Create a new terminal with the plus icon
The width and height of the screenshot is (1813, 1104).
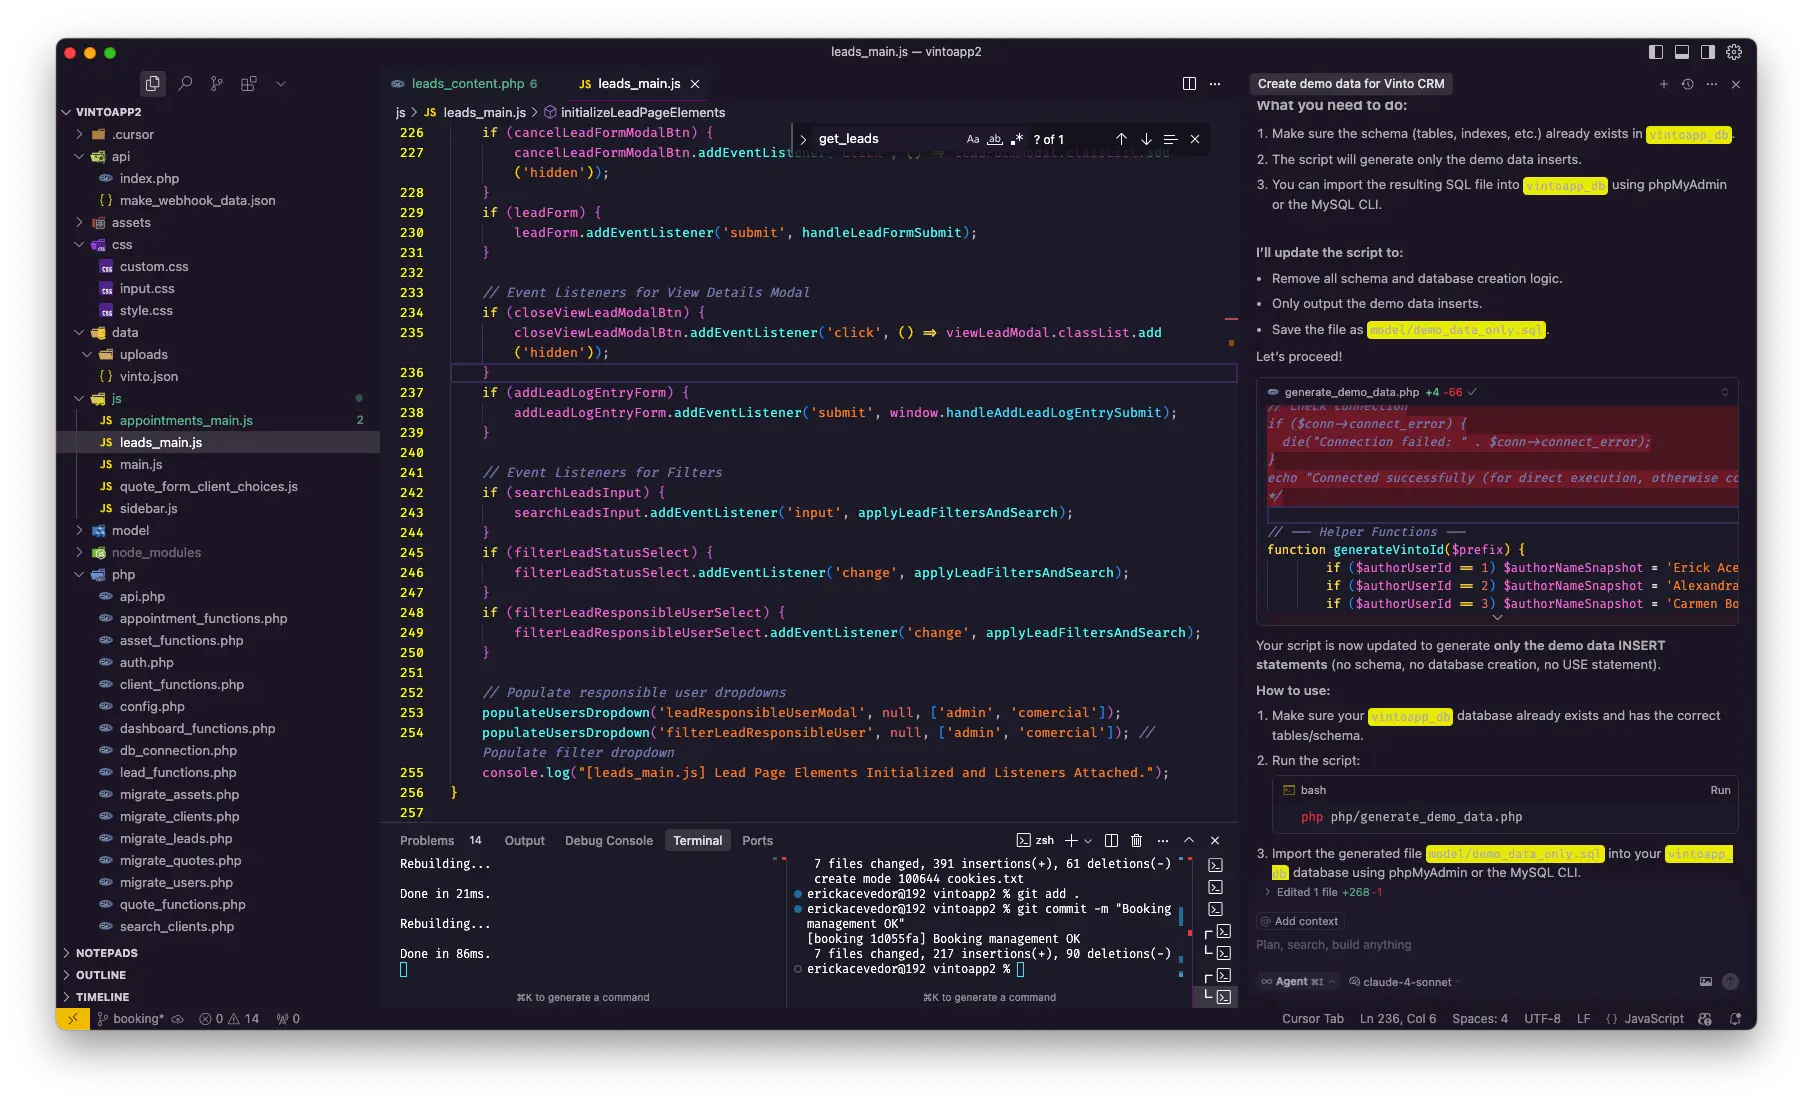tap(1071, 841)
